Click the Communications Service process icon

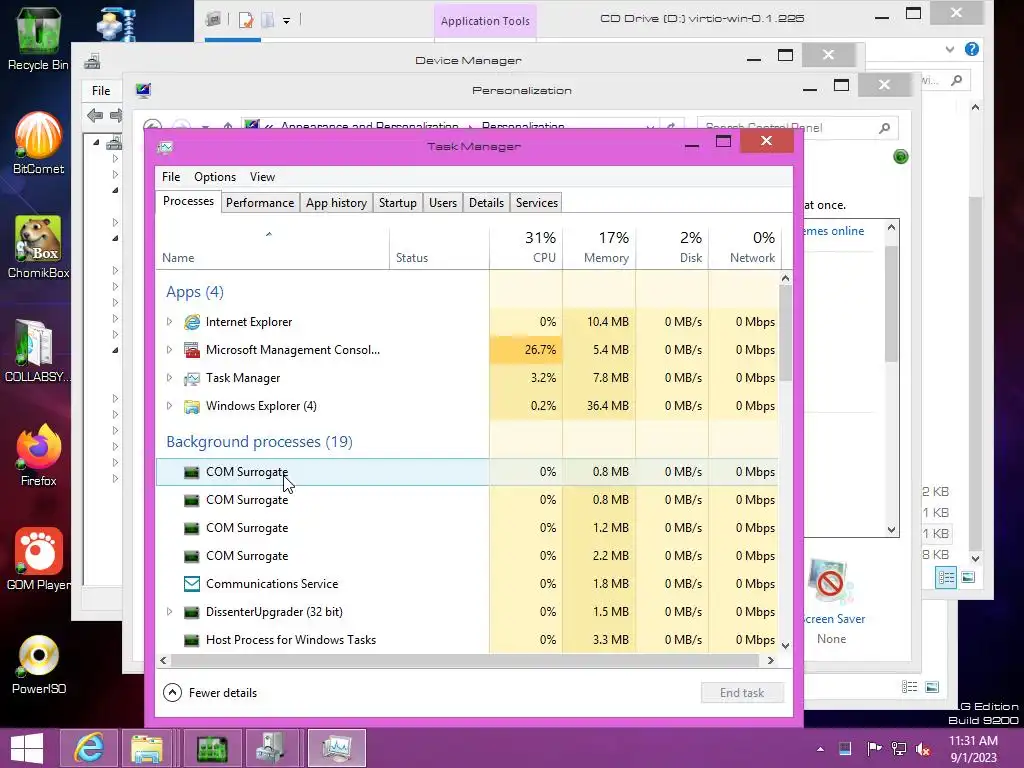[x=191, y=584]
